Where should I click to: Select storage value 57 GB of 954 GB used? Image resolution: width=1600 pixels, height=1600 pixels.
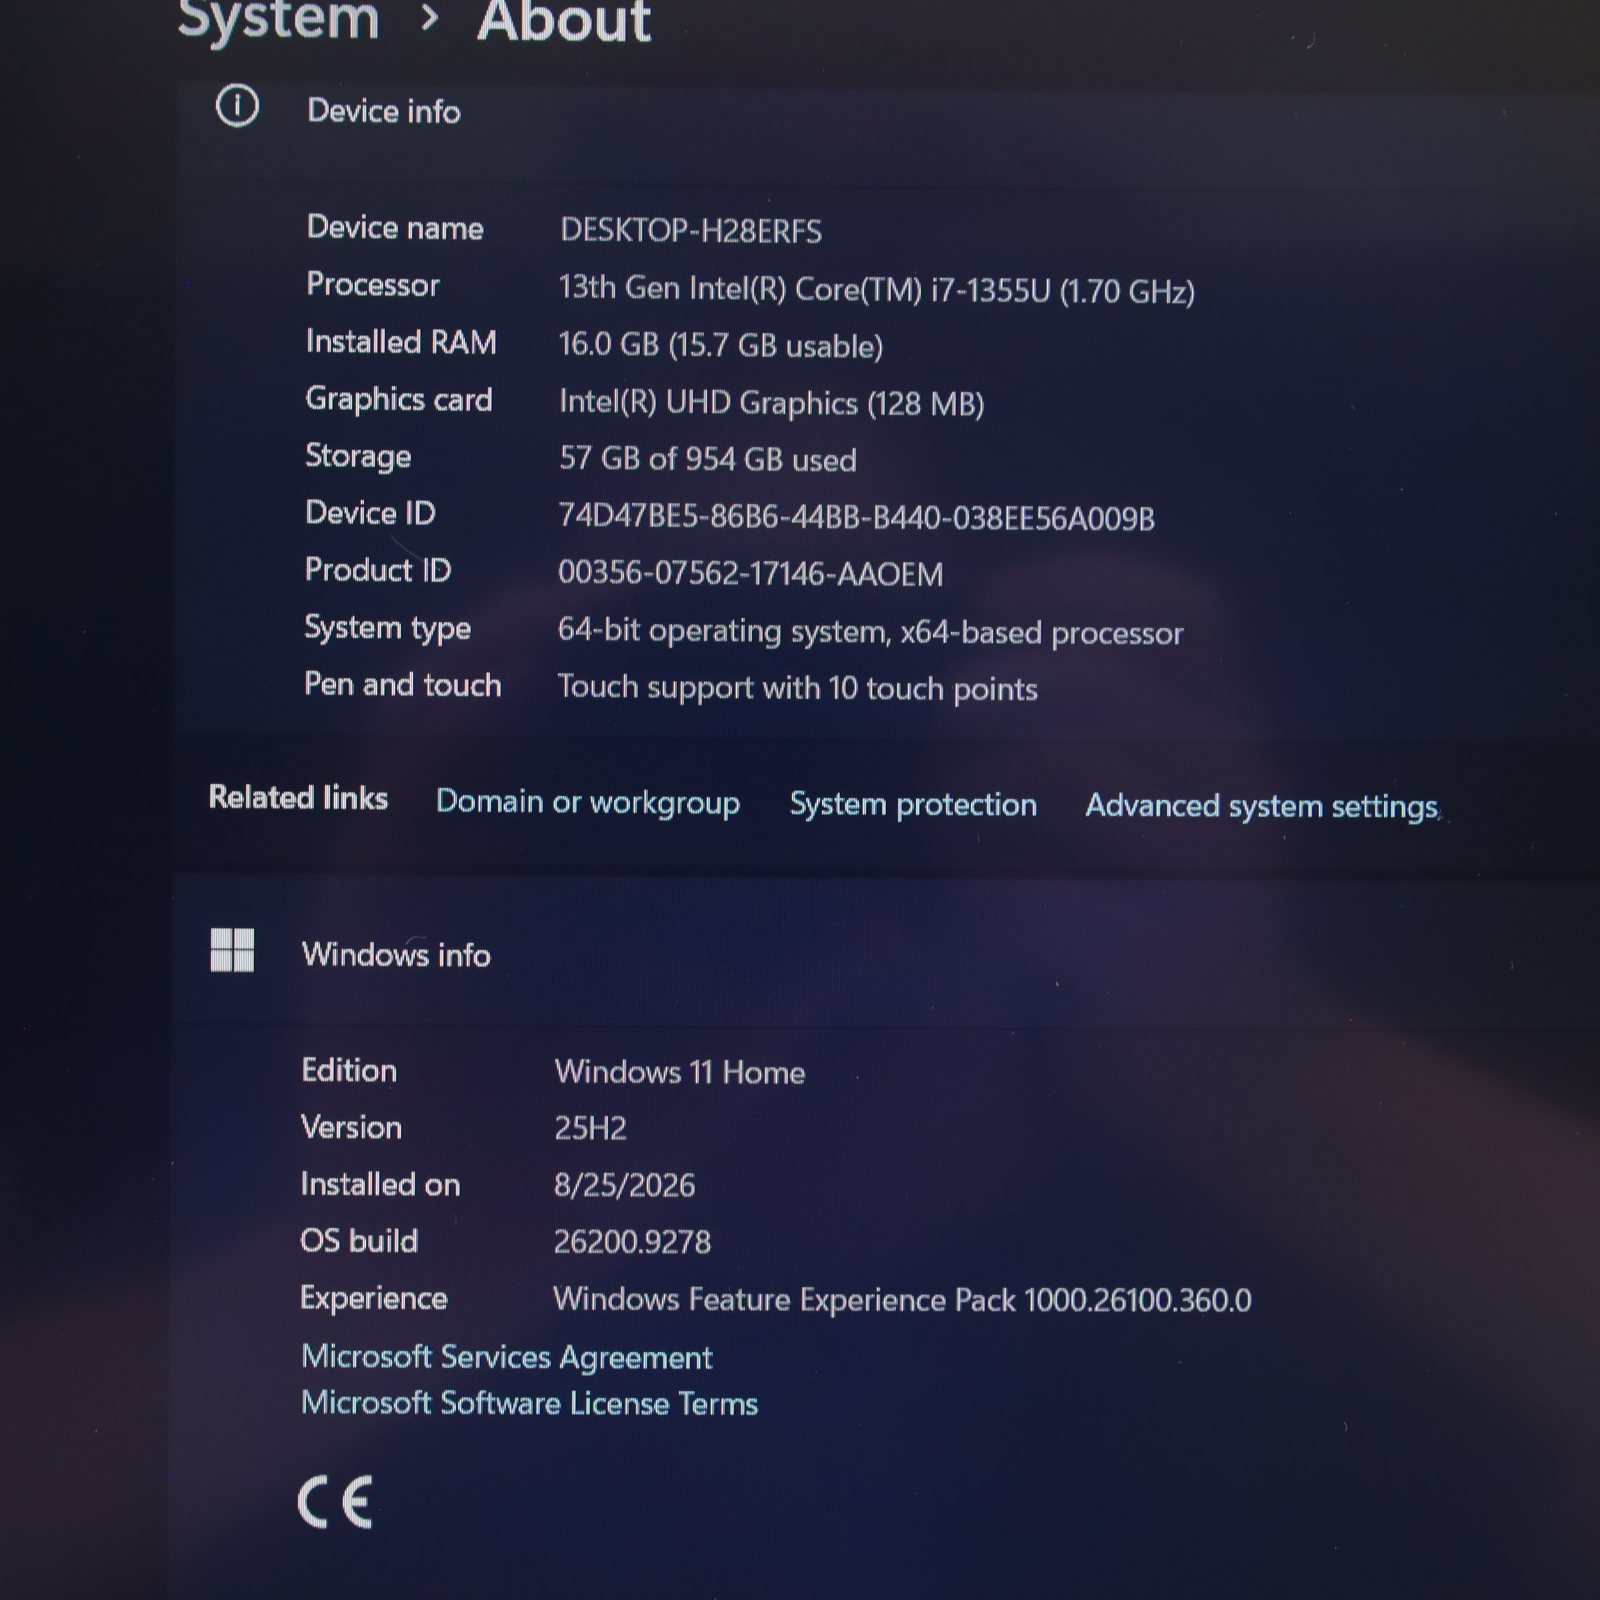coord(708,459)
